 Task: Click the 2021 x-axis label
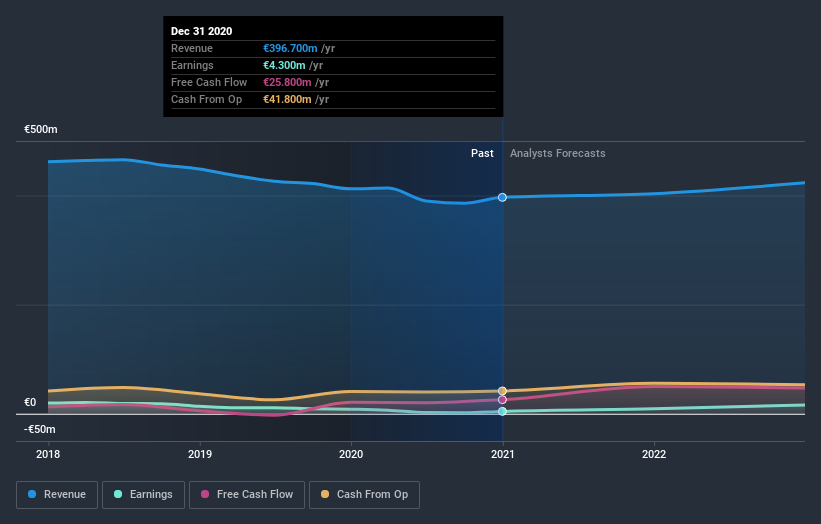pyautogui.click(x=503, y=454)
